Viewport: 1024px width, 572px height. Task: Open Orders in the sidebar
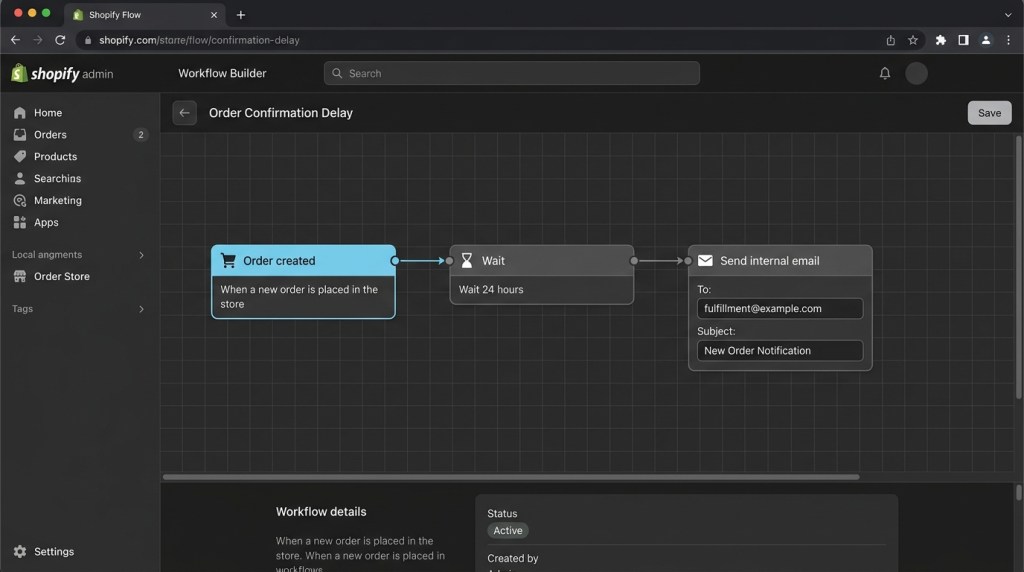[50, 135]
